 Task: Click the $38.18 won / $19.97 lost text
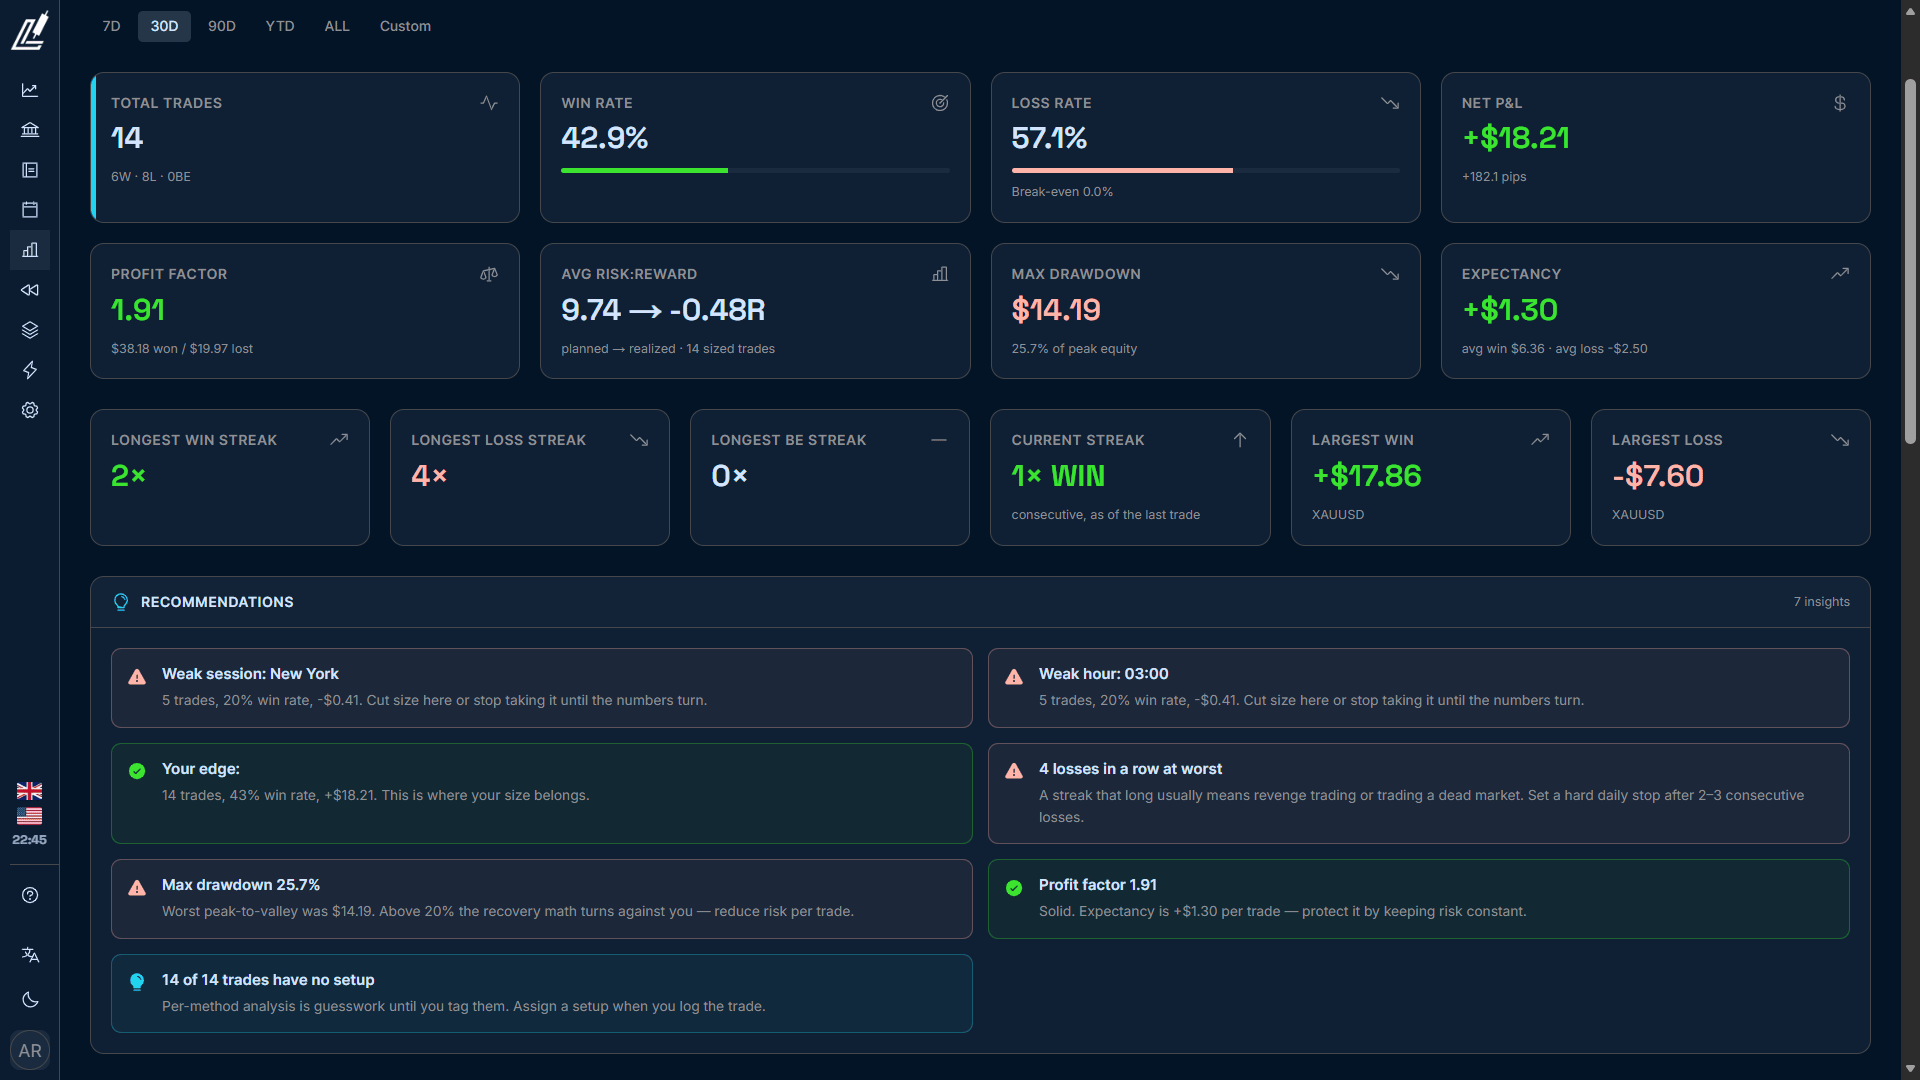[182, 349]
